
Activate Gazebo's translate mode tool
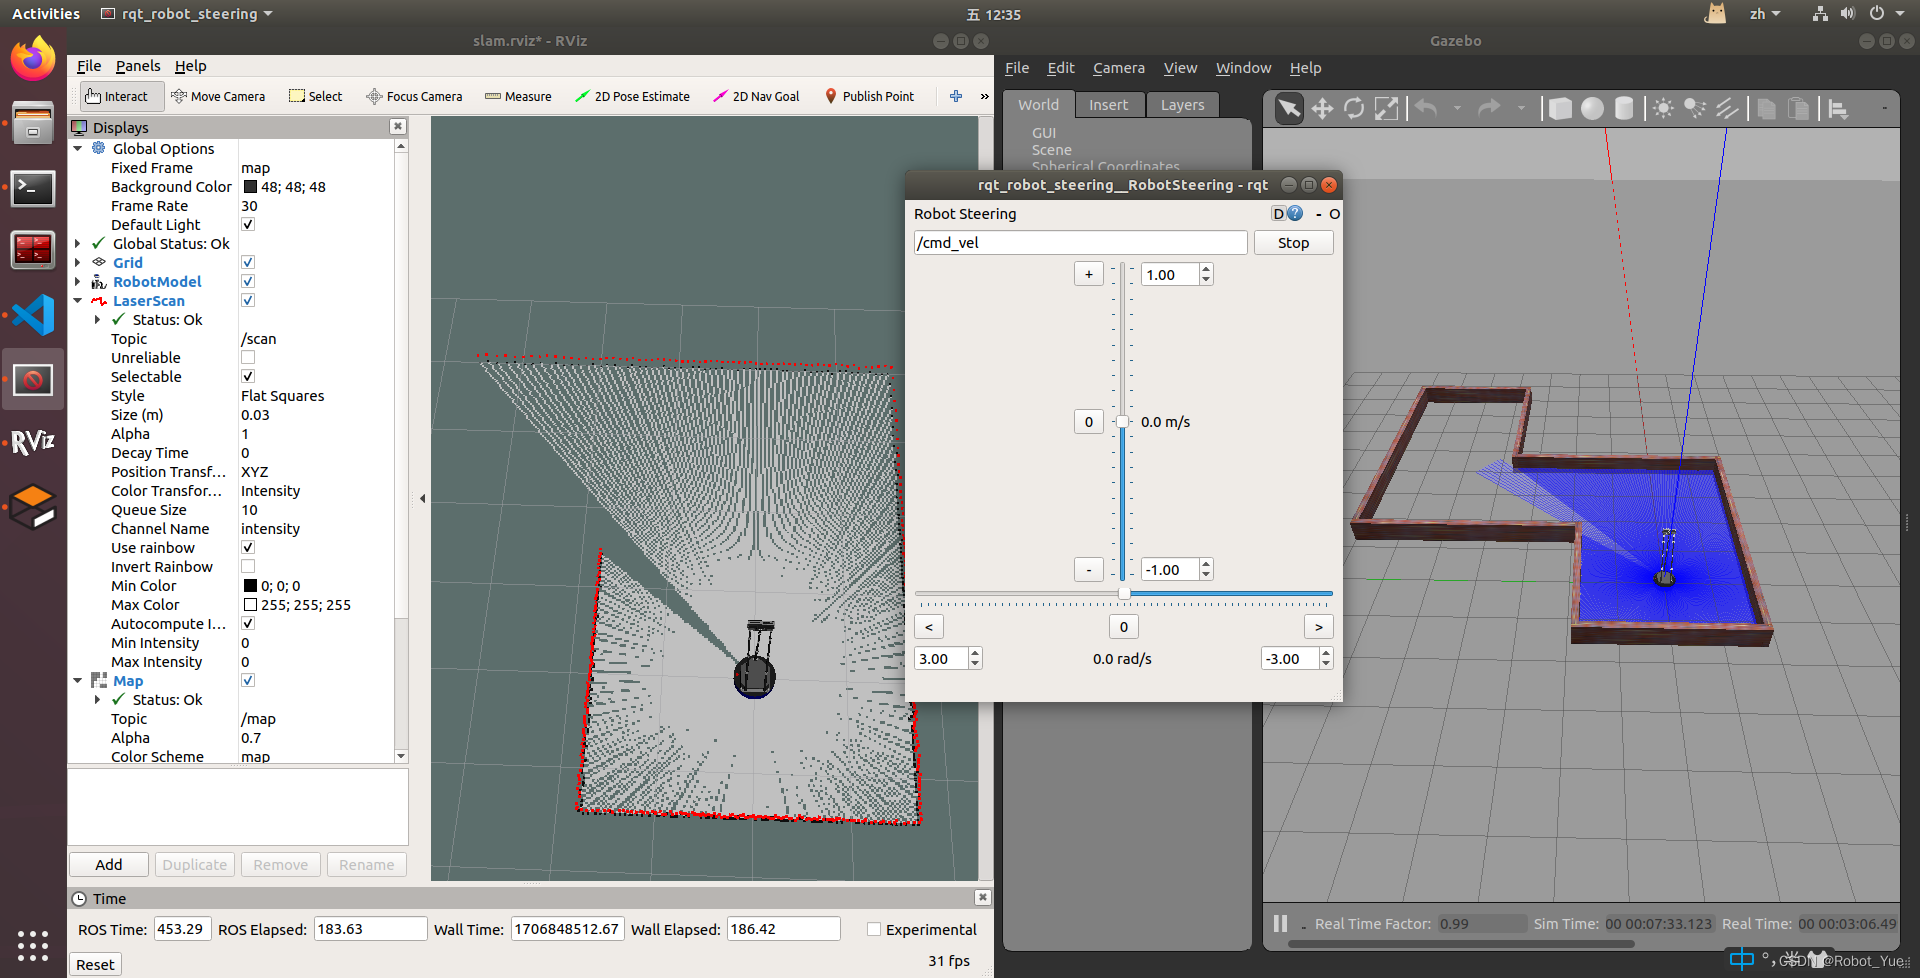click(1322, 108)
